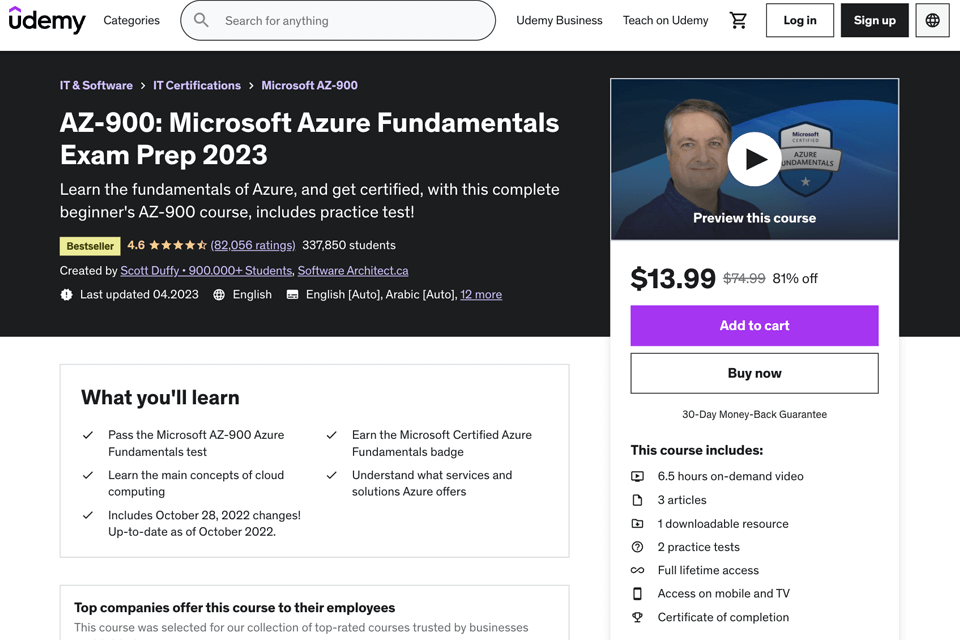This screenshot has height=640, width=960.
Task: Go to Microsoft AZ-900 breadcrumb
Action: [309, 86]
